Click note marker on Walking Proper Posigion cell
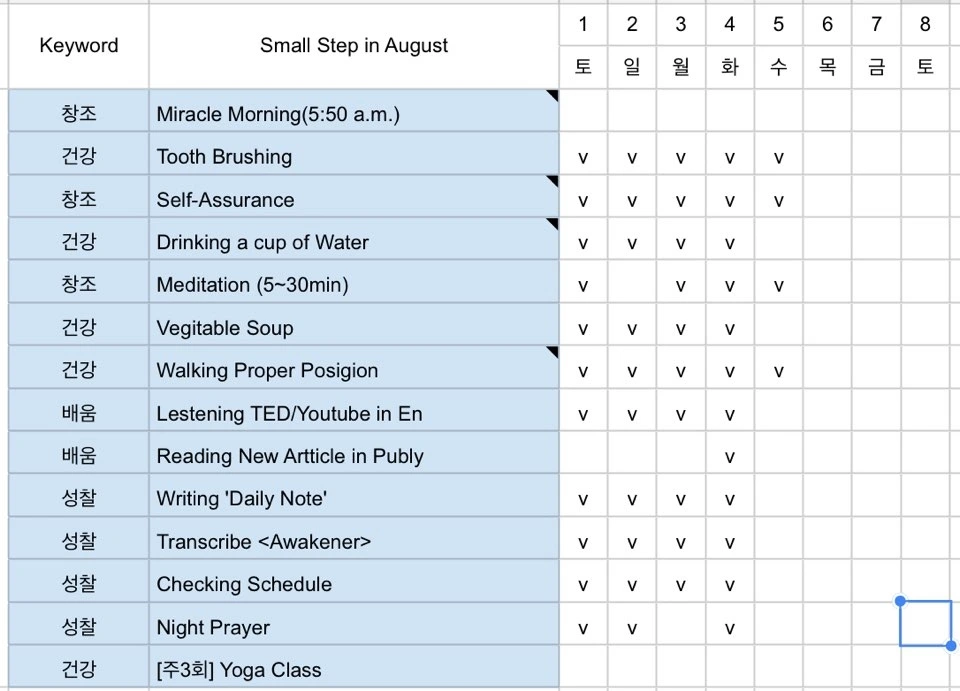This screenshot has width=960, height=691. [x=553, y=351]
